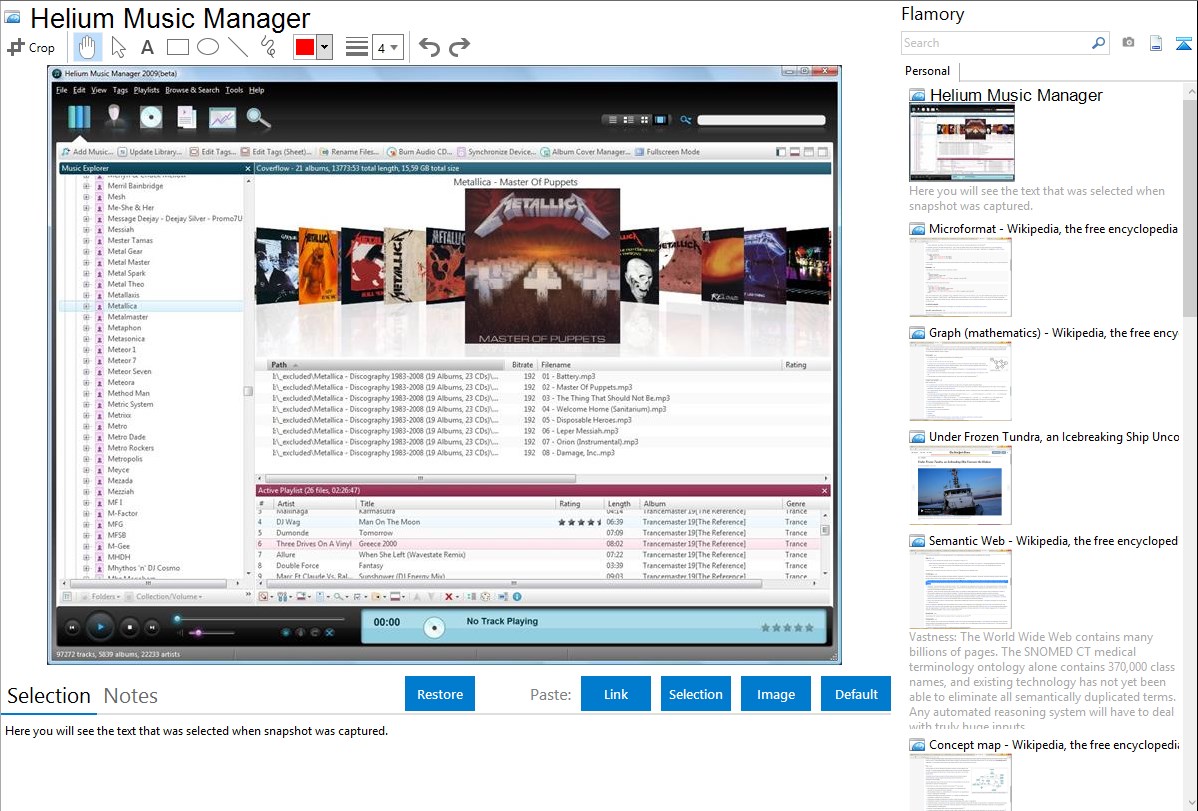This screenshot has height=811, width=1198.
Task: Open the Under Frozen Tundra snapshot thumbnail
Action: (x=960, y=485)
